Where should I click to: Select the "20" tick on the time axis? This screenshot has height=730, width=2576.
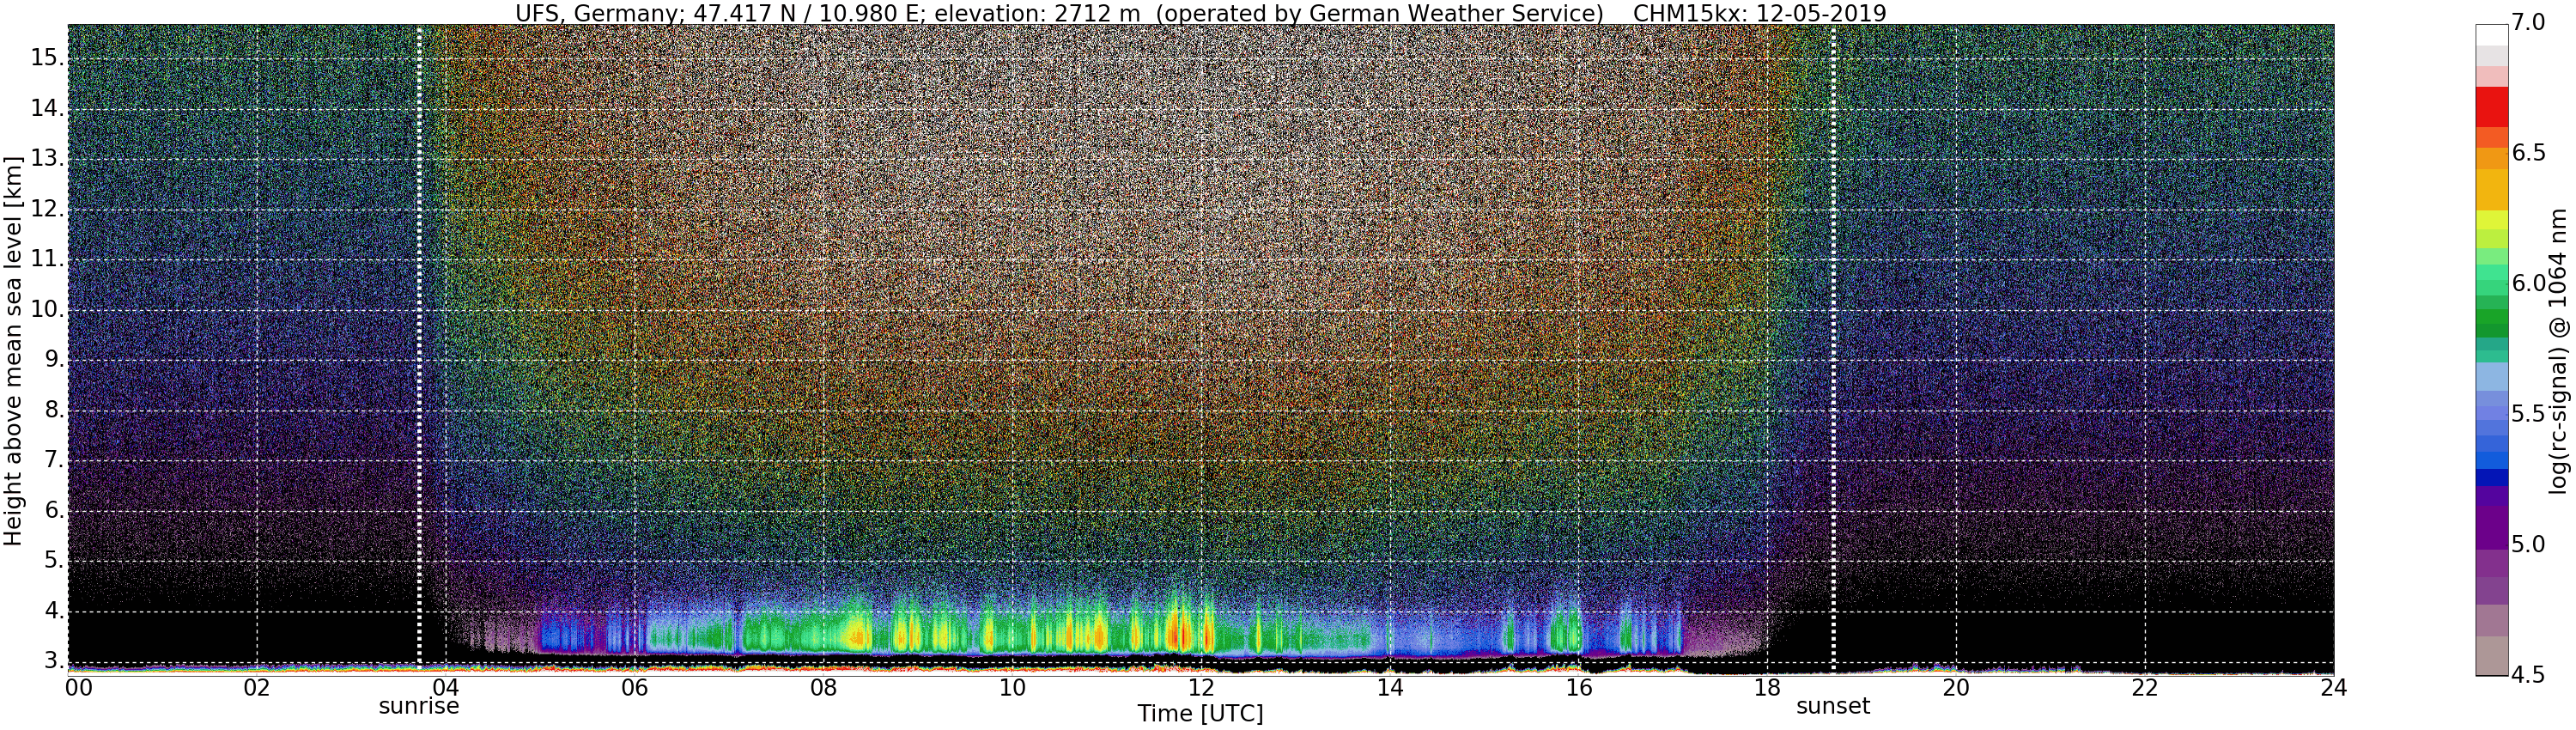pos(1956,687)
